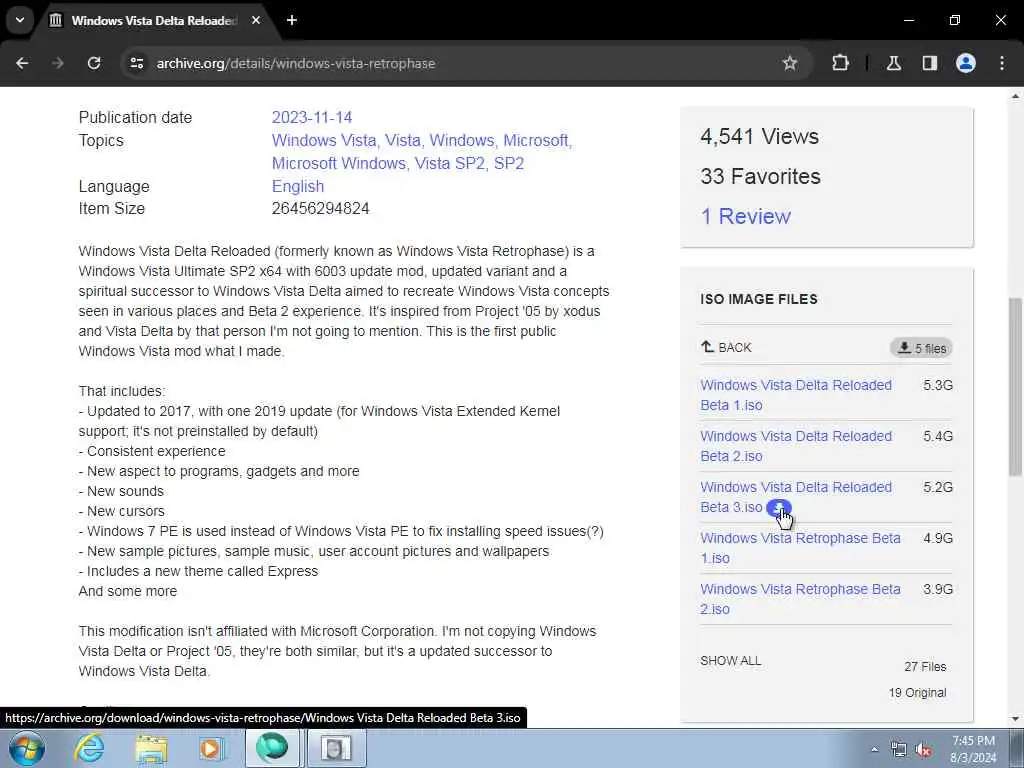
Task: Download Windows Vista Retrophase Beta 2.iso
Action: [800, 598]
